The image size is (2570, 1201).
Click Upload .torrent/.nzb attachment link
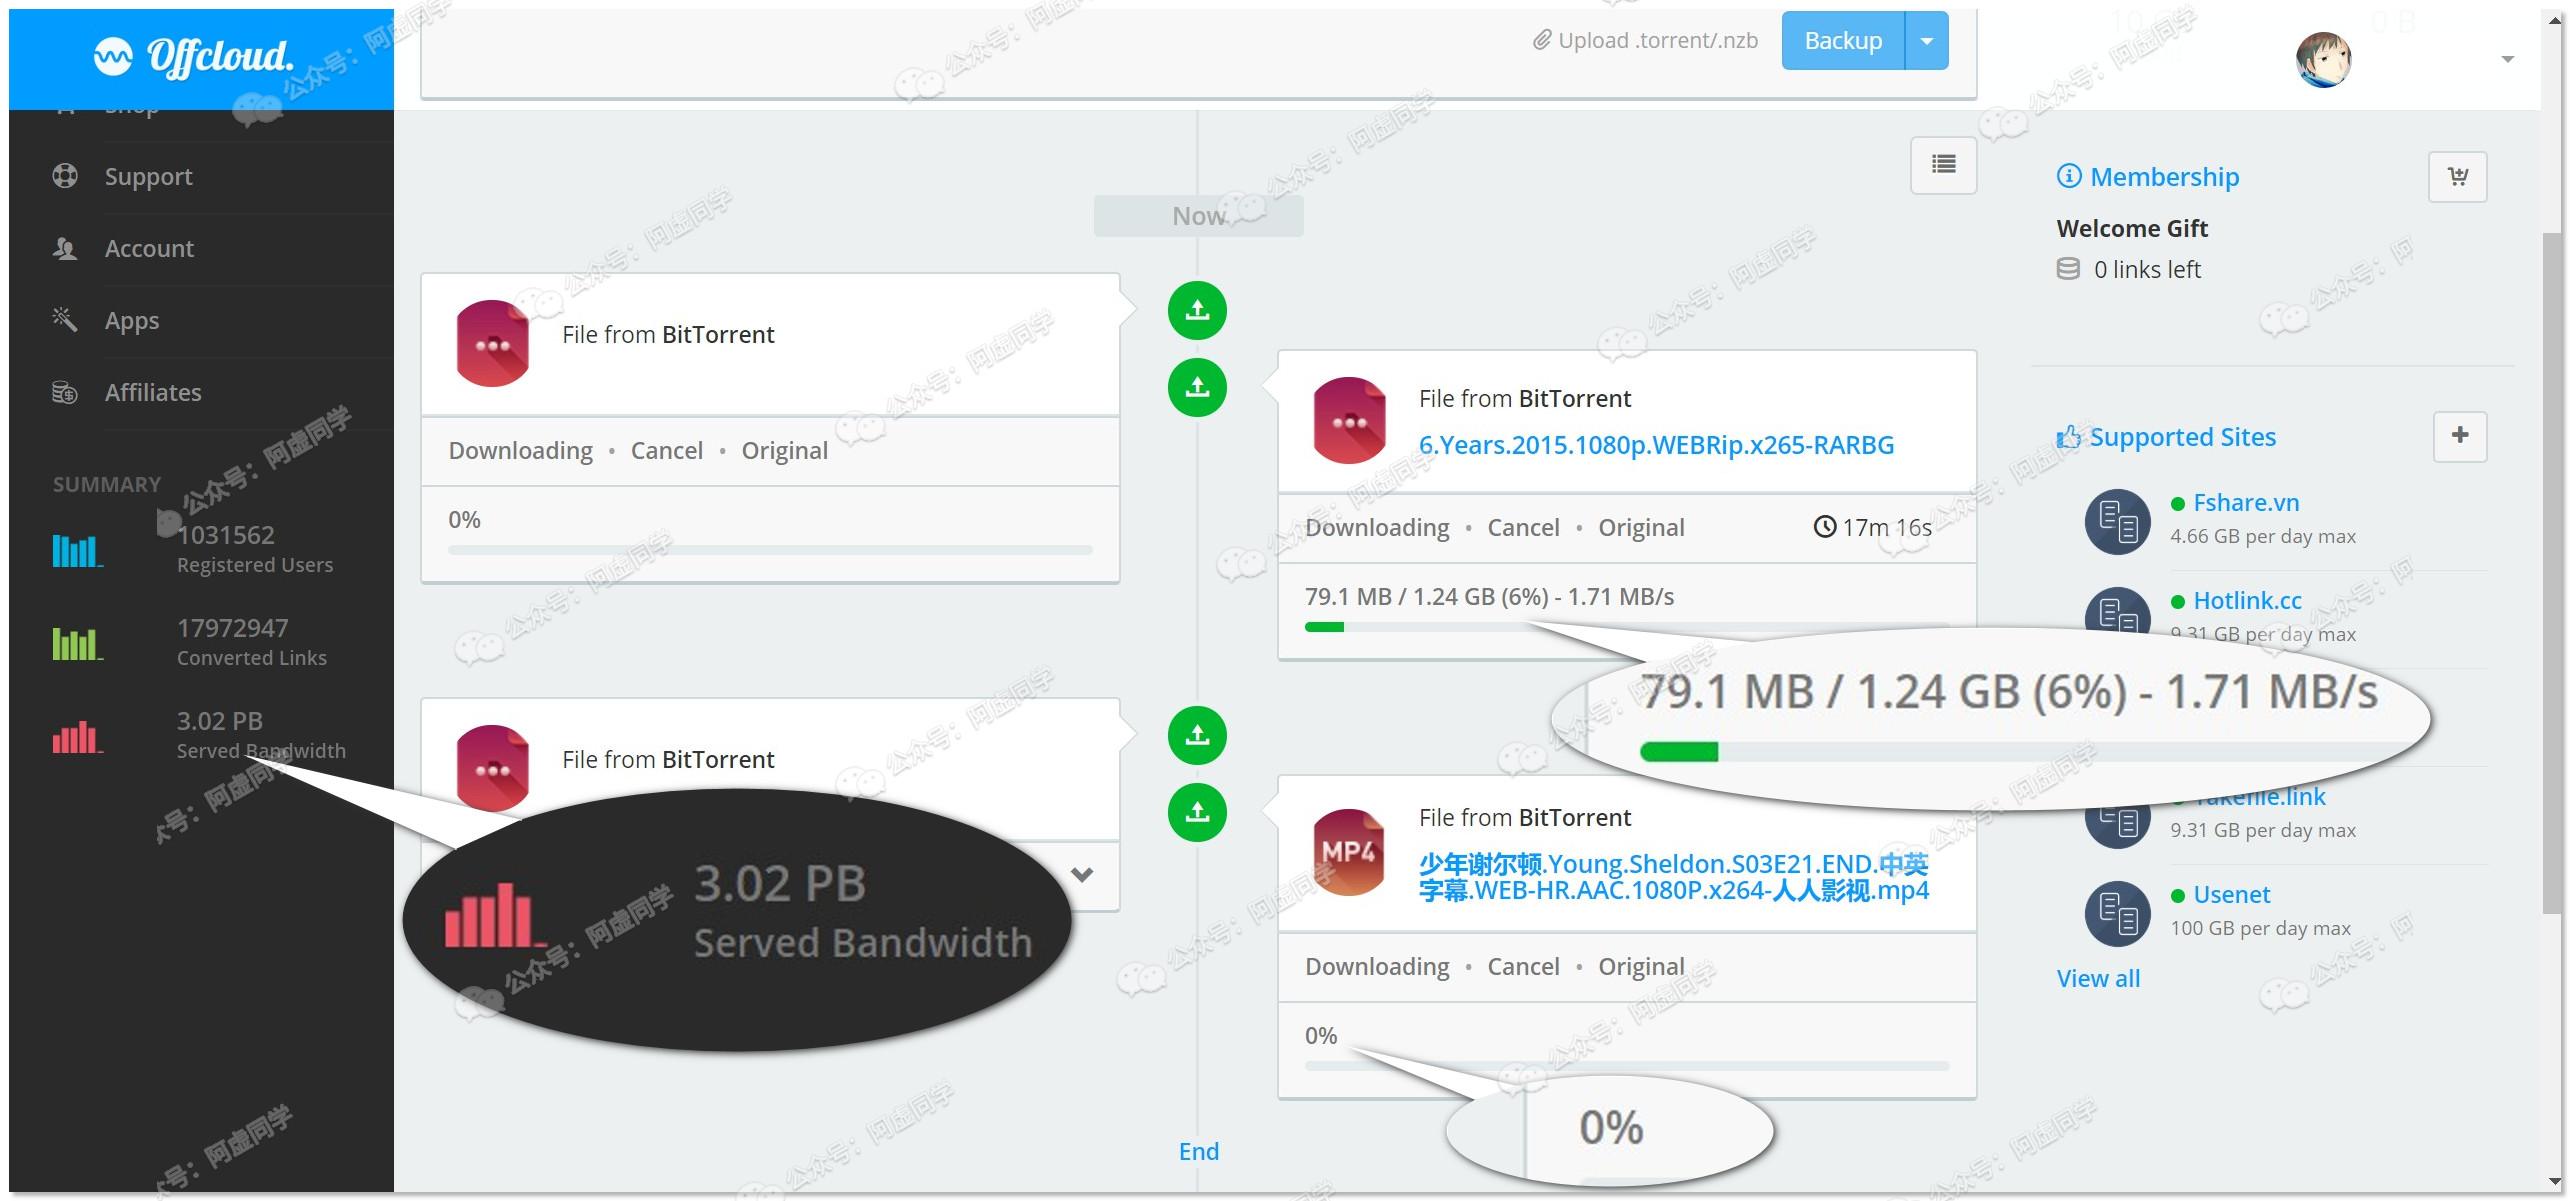(1645, 41)
